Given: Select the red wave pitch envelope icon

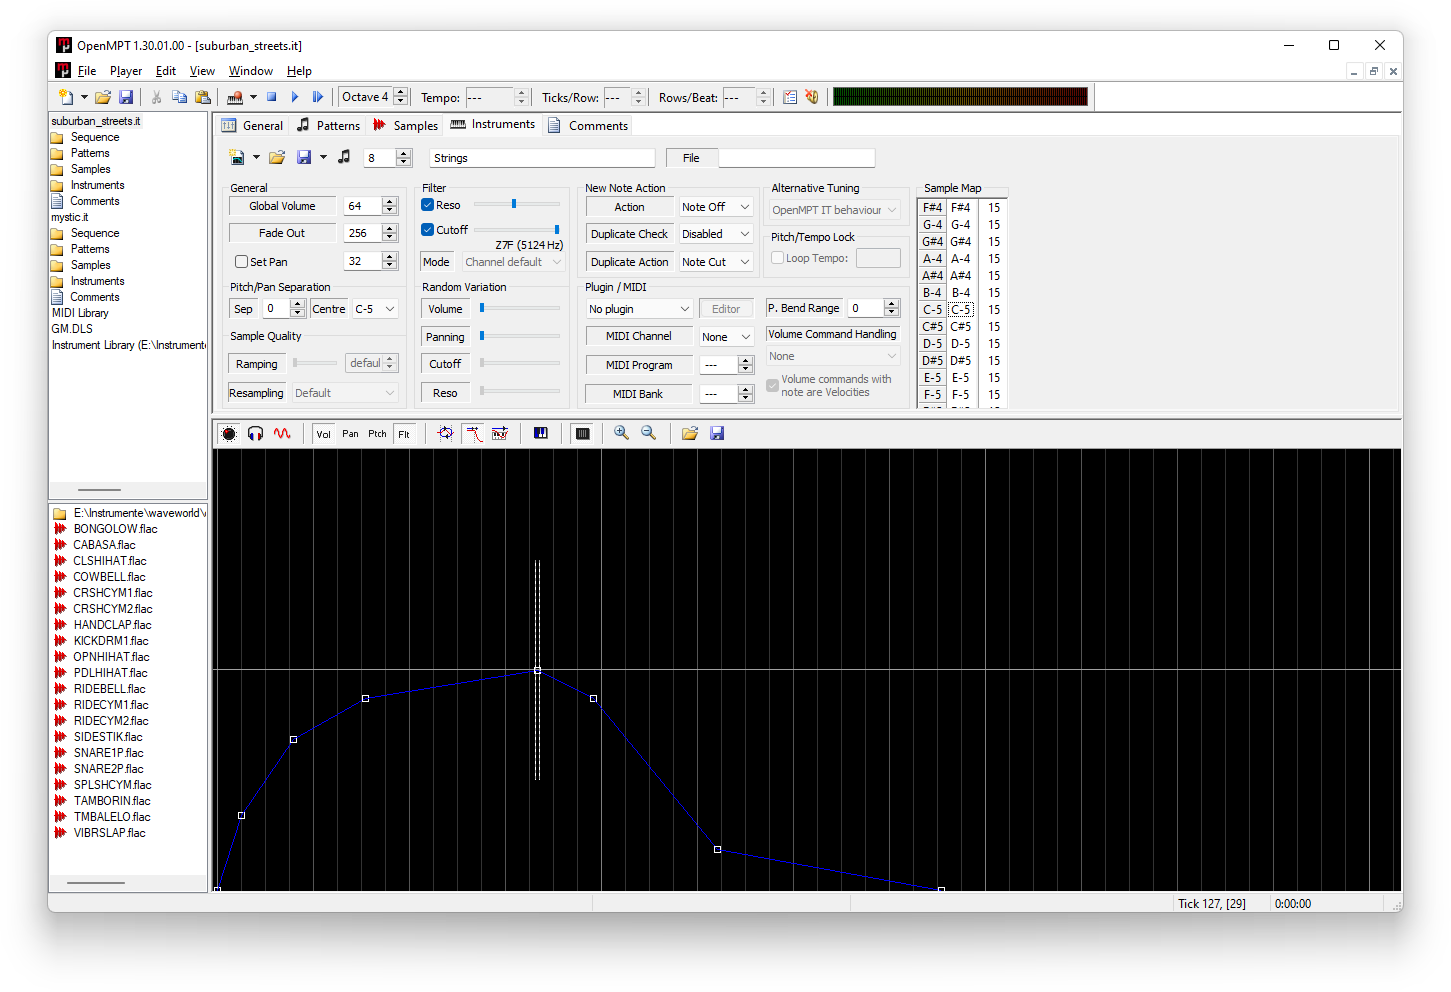Looking at the screenshot, I should pos(282,433).
